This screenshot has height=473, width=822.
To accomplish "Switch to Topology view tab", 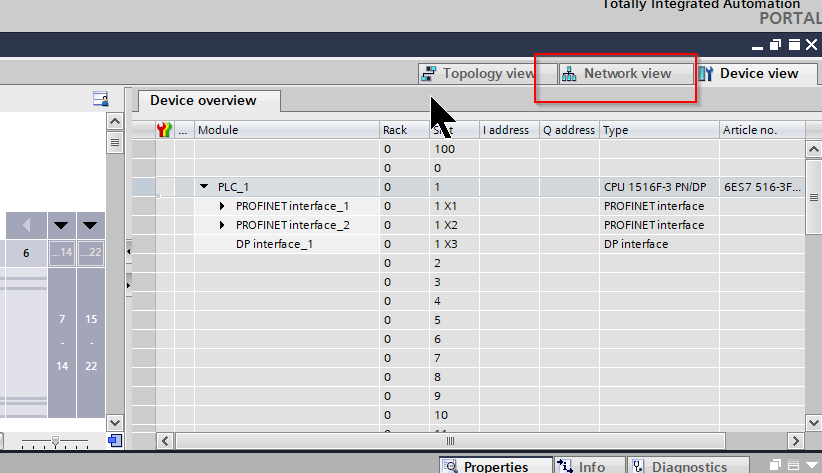I will click(x=486, y=73).
